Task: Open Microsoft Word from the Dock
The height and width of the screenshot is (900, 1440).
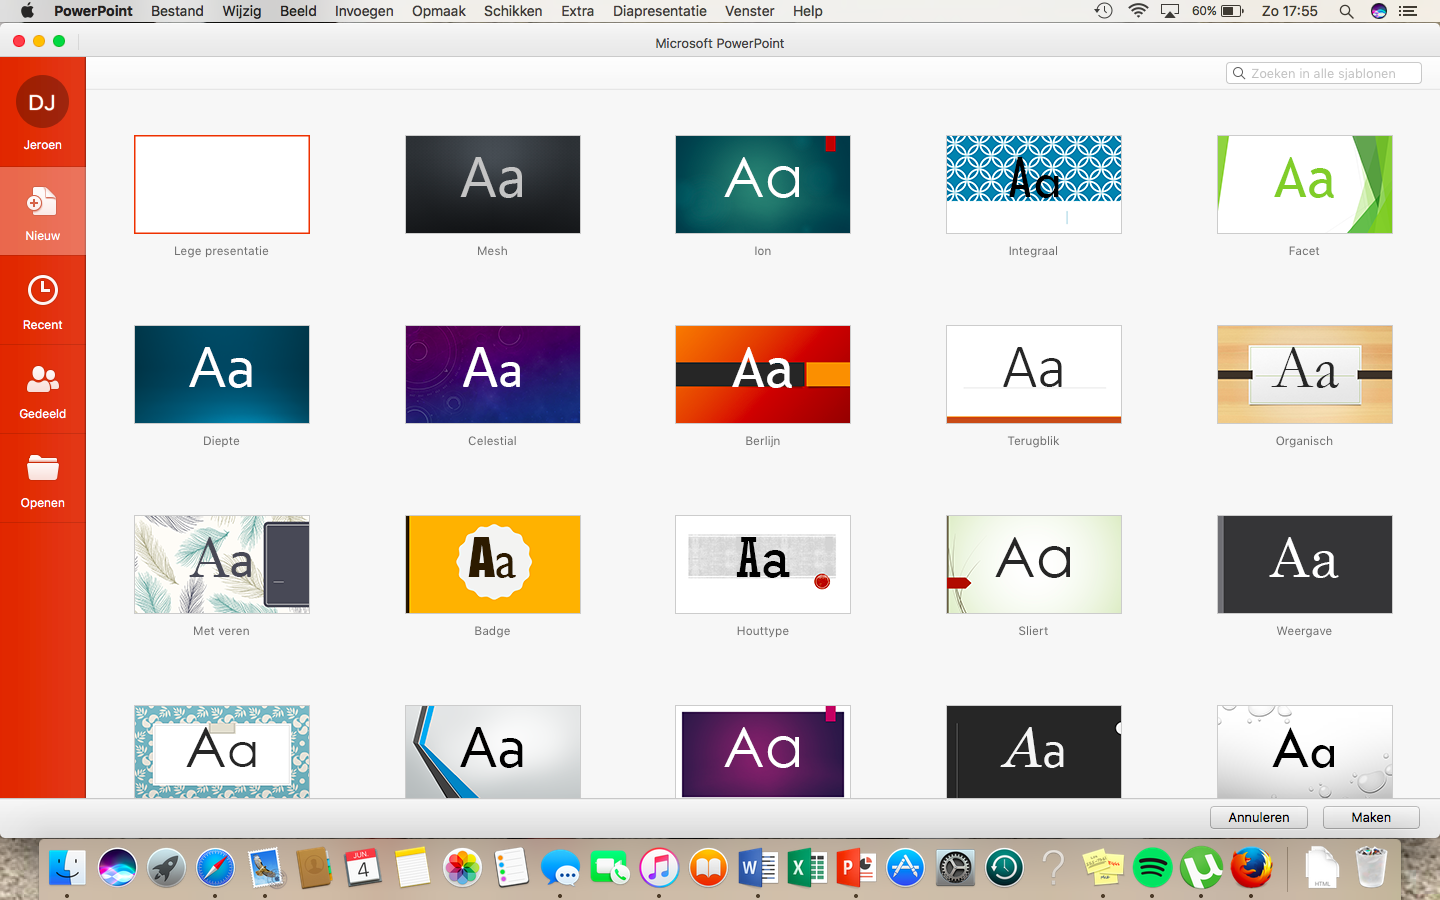Action: (757, 867)
